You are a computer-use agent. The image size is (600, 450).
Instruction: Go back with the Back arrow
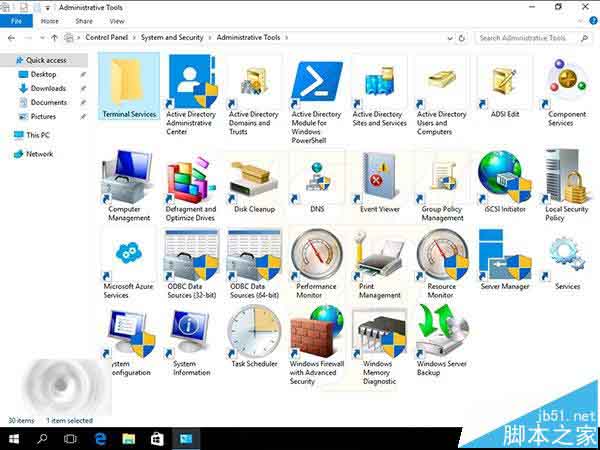(11, 38)
